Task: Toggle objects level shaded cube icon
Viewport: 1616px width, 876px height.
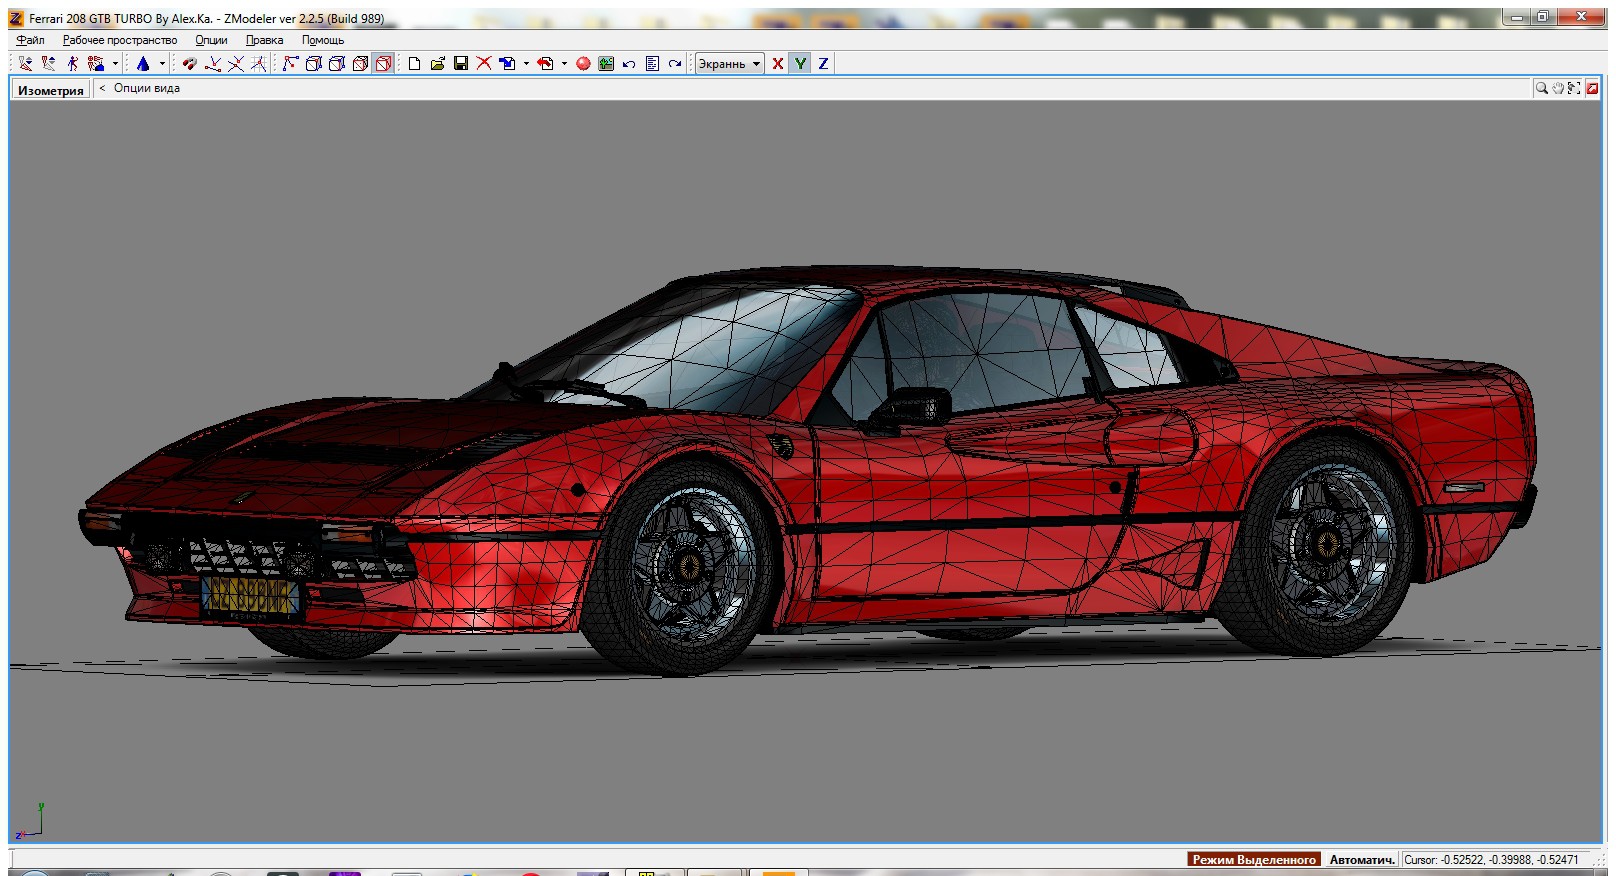Action: pyautogui.click(x=360, y=64)
